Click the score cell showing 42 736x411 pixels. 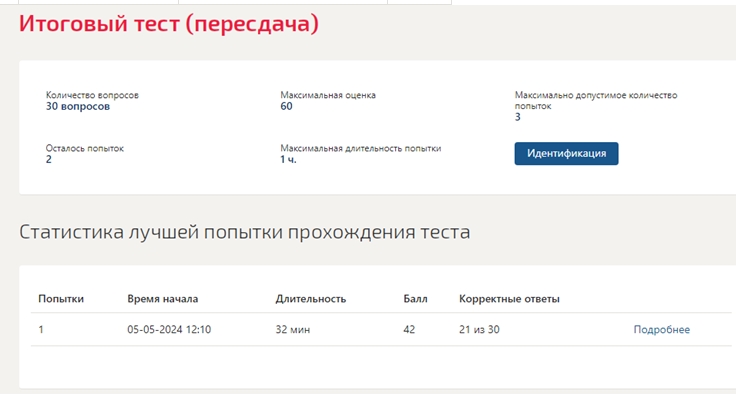pos(409,329)
